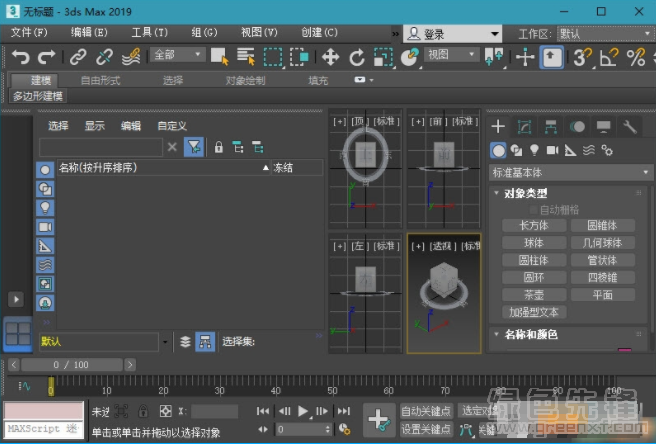
Task: Open the 编辑(E) menu
Action: (89, 33)
